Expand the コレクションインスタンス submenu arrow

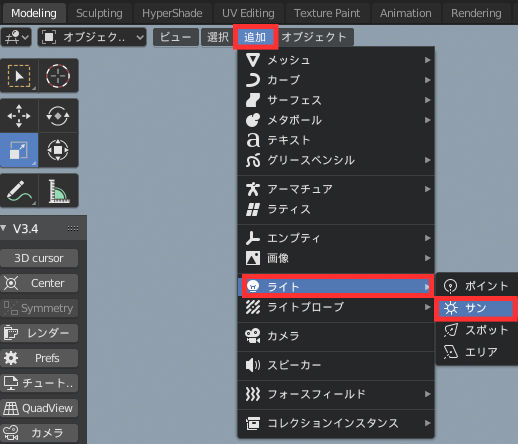427,423
